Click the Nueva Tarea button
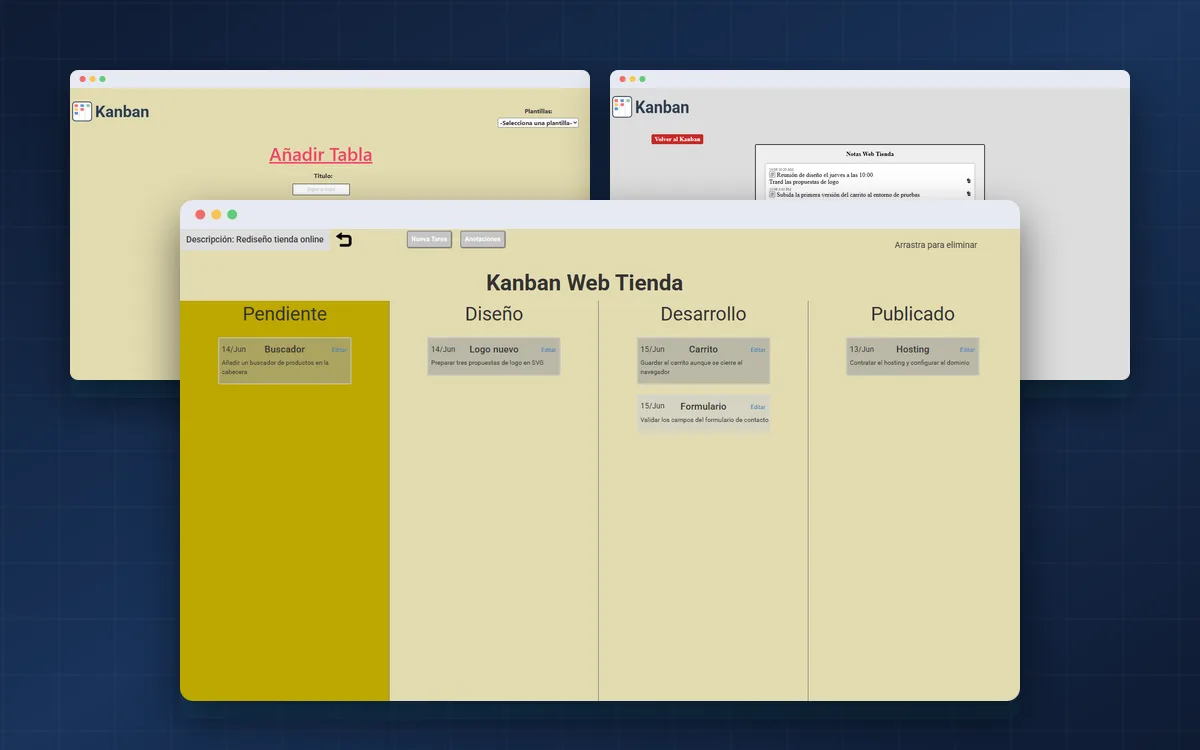The image size is (1200, 750). point(430,240)
